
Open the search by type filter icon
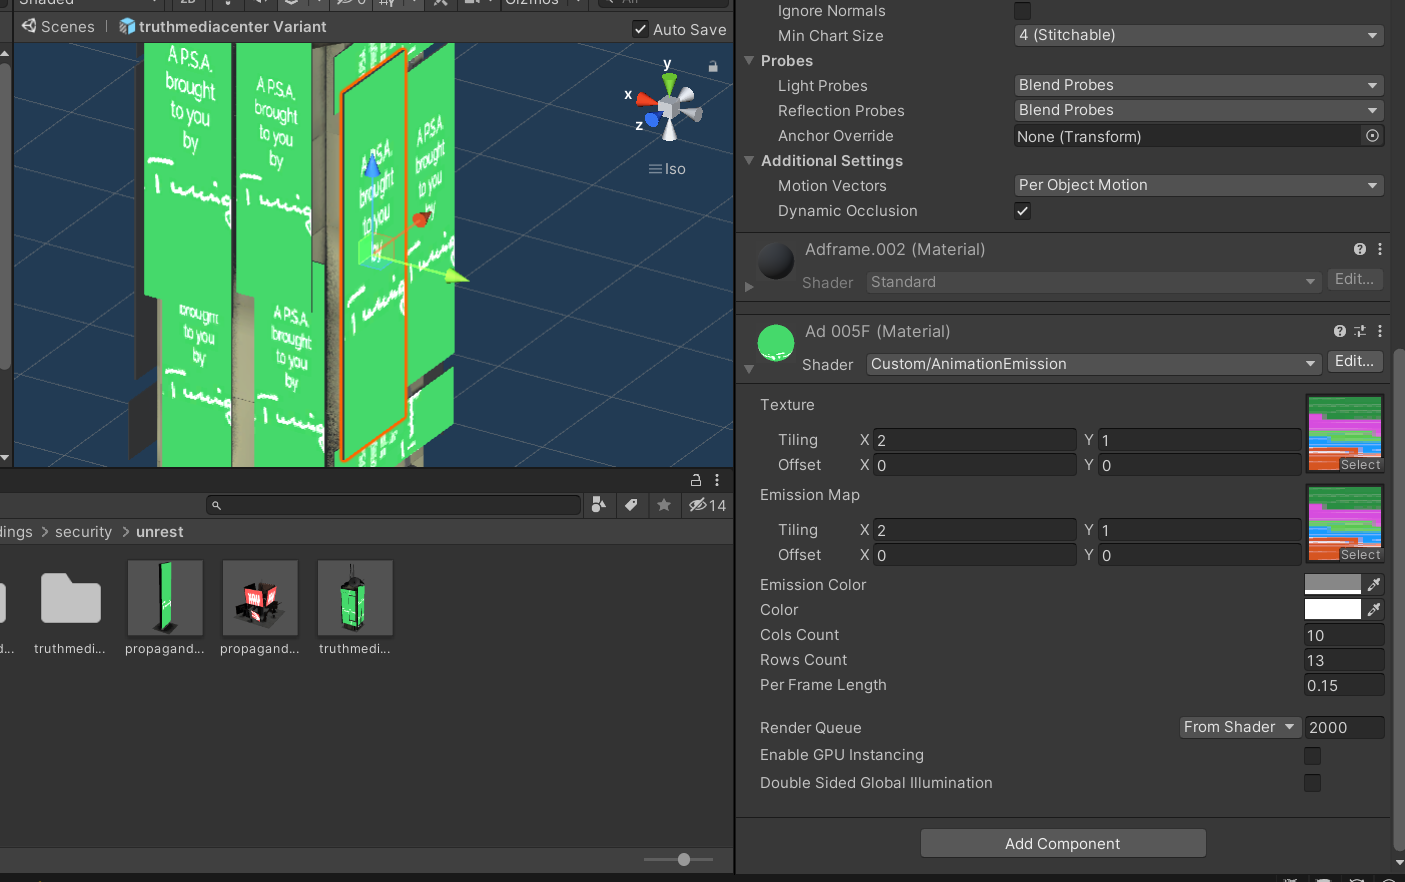click(599, 505)
